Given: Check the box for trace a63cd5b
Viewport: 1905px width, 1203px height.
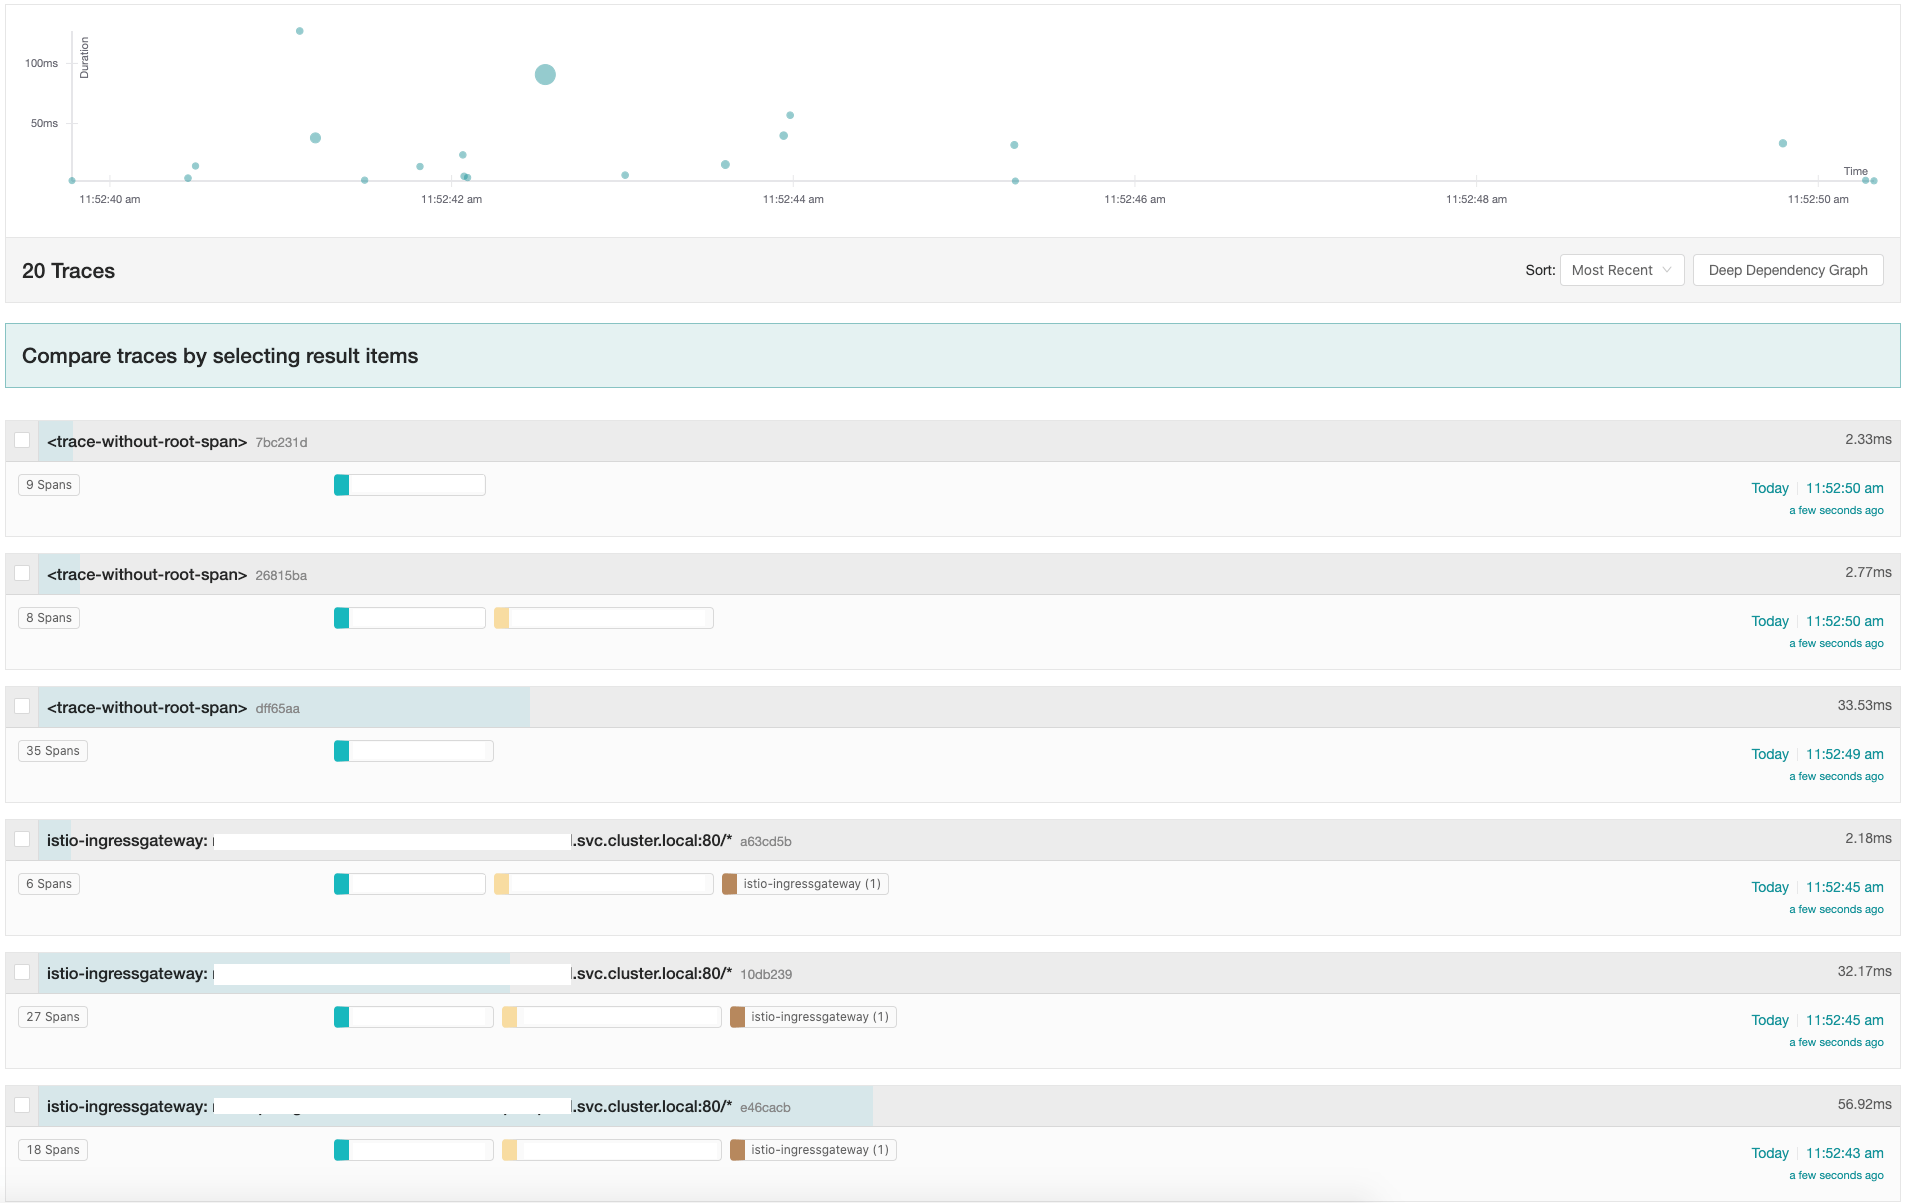Looking at the screenshot, I should point(22,839).
